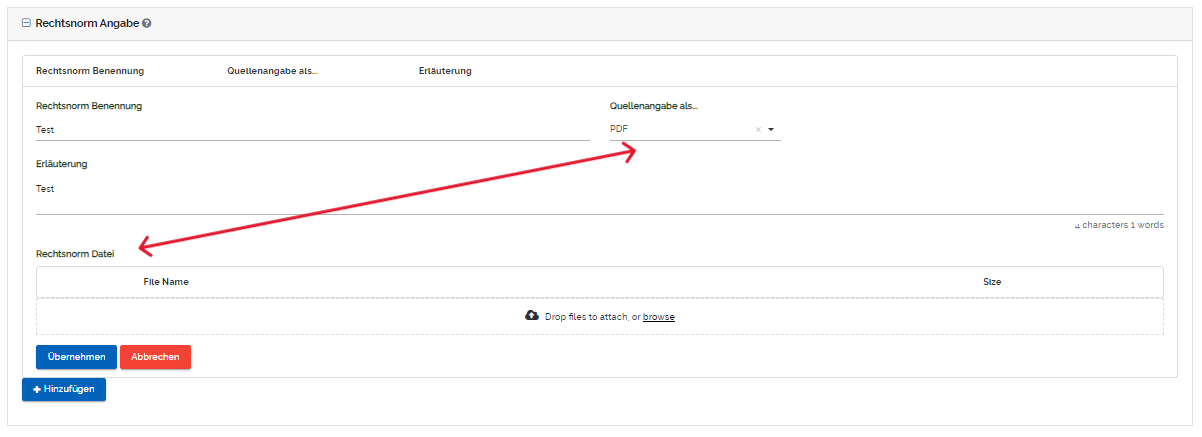Click the File Name column header
Image resolution: width=1202 pixels, height=437 pixels.
click(166, 282)
